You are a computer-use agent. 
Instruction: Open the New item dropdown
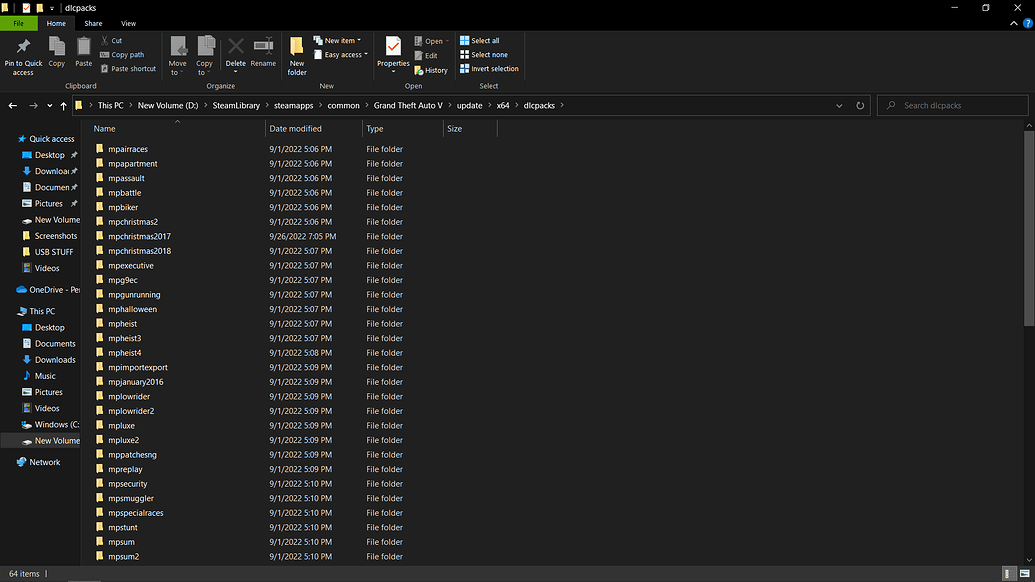coord(337,40)
